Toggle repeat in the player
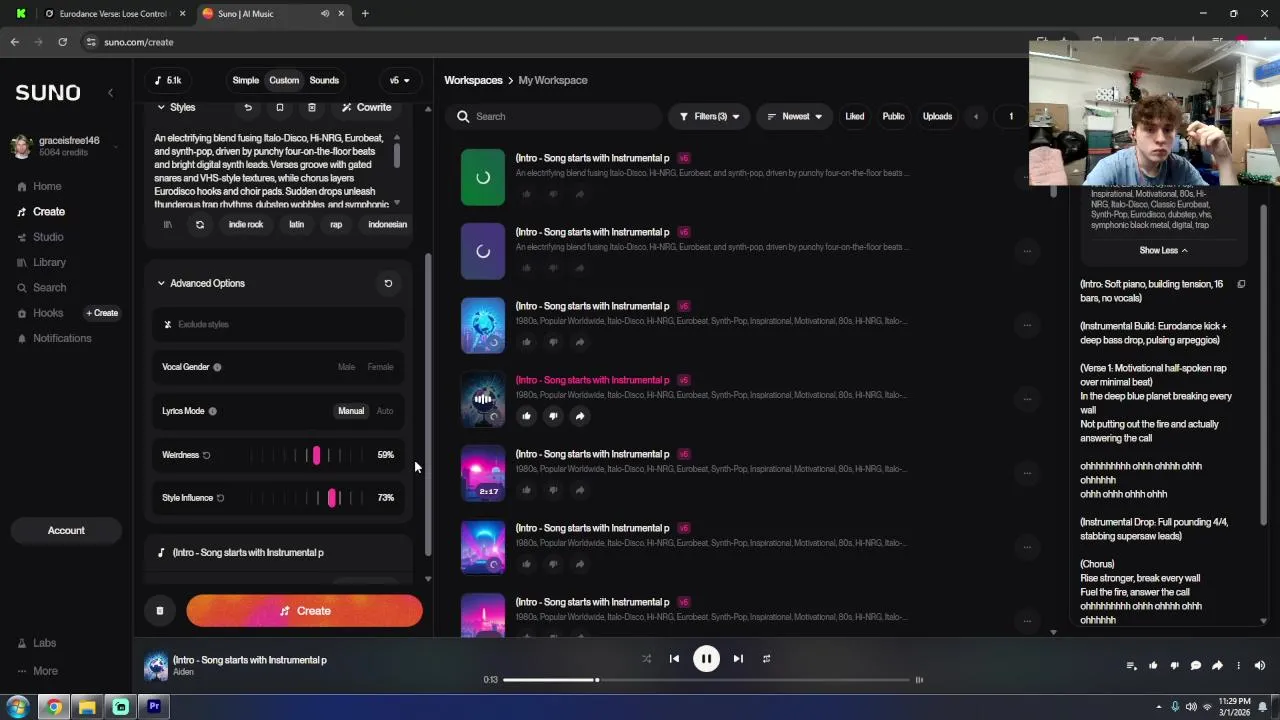1280x720 pixels. tap(766, 659)
